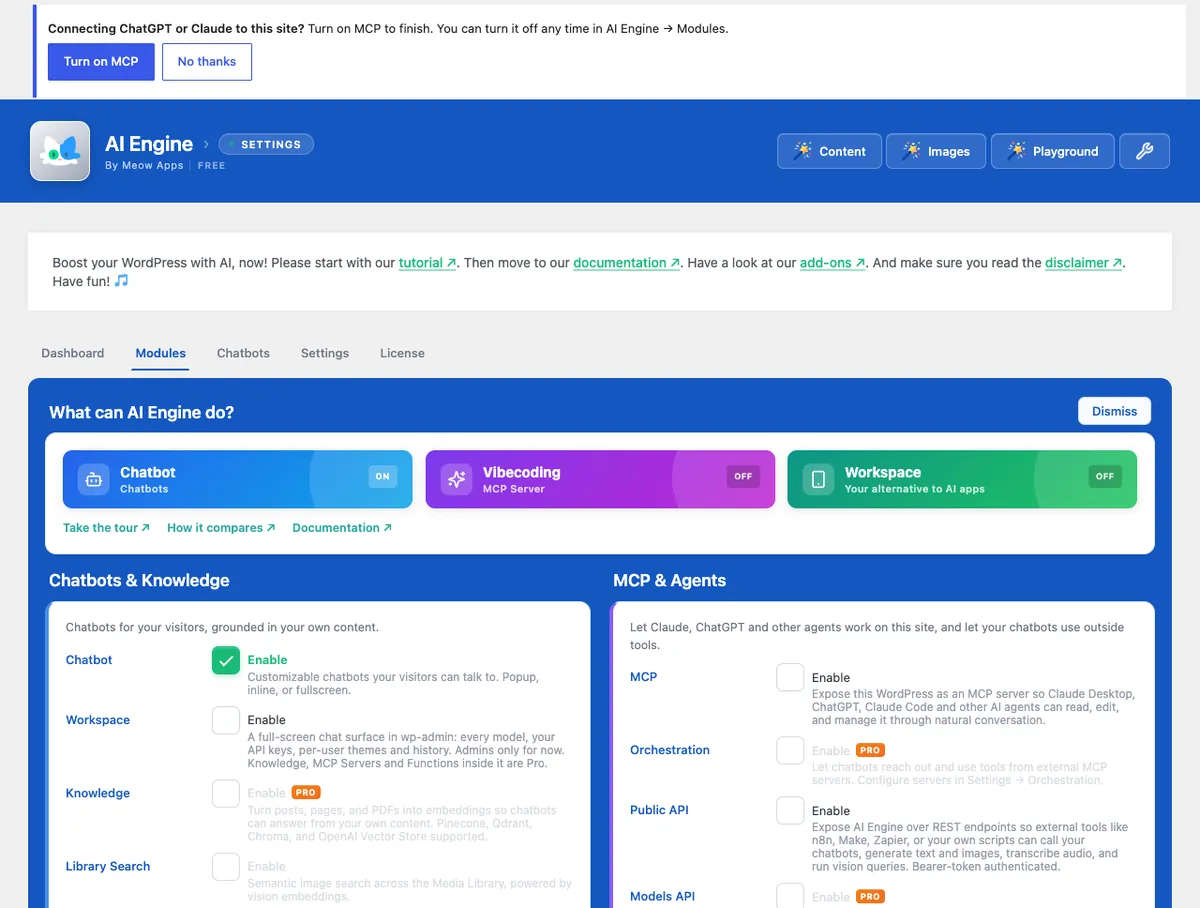
Task: Go to the Settings tab
Action: click(325, 353)
